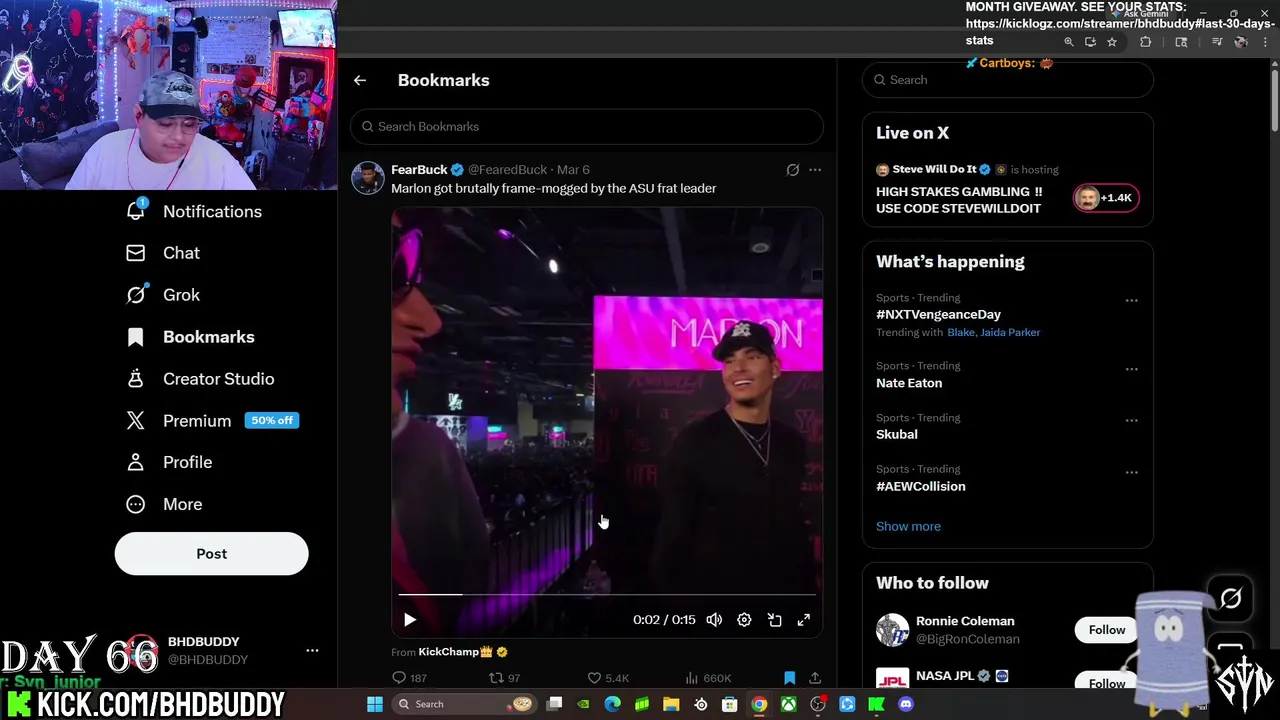The image size is (1280, 720).
Task: Reply to the FearBuck post
Action: click(x=410, y=678)
